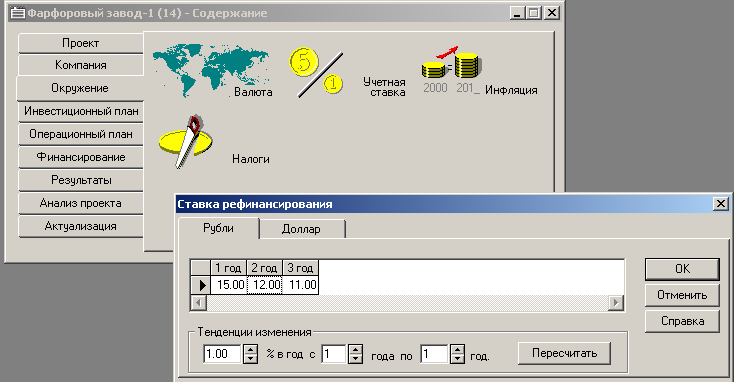Viewport: 734px width, 382px height.
Task: Open the Инфляция stacked coins icon
Action: click(x=452, y=63)
